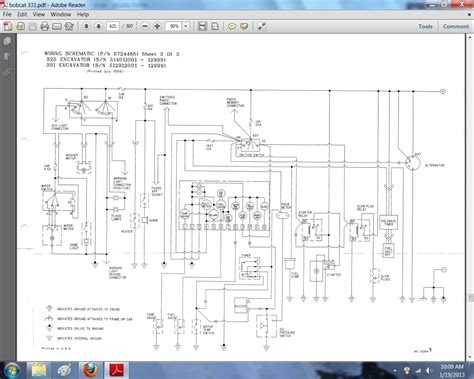Go to previous page with up arrow

[86, 26]
